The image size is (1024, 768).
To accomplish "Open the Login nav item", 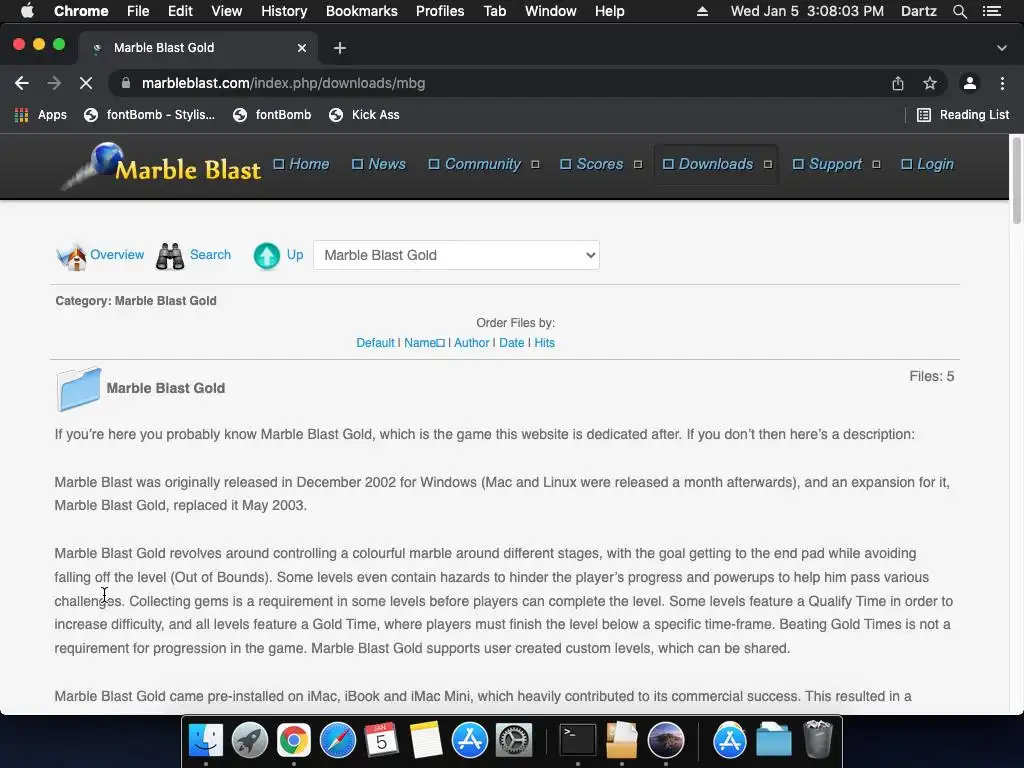I will (928, 164).
